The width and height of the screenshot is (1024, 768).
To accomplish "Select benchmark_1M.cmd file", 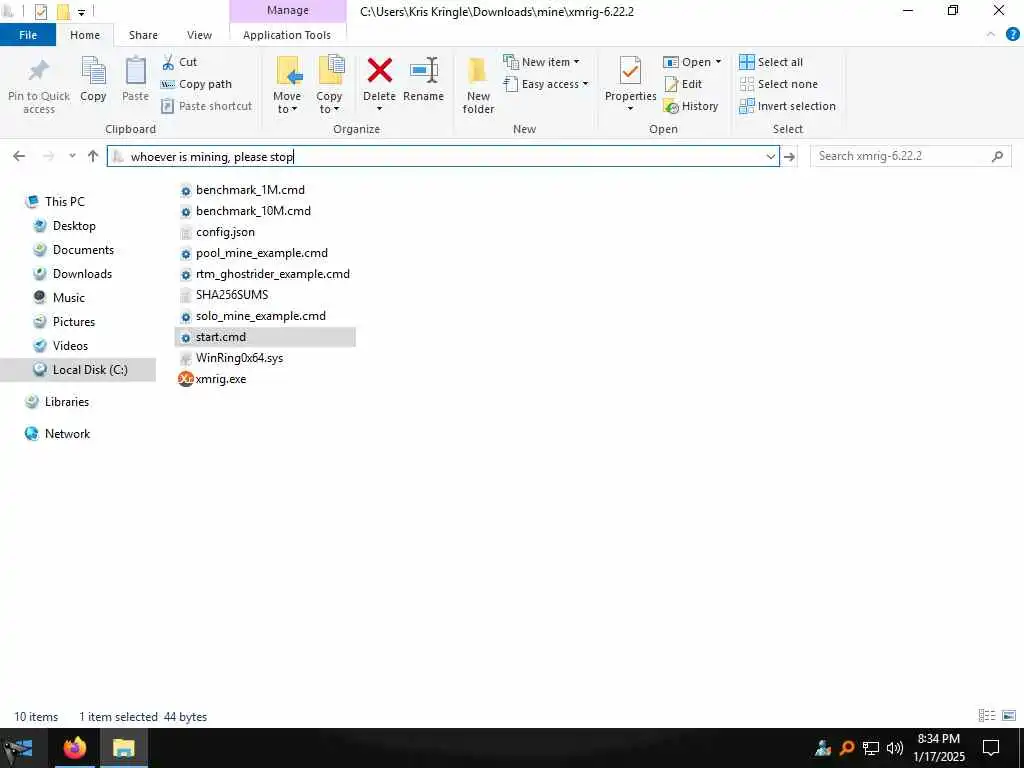I will click(x=250, y=190).
